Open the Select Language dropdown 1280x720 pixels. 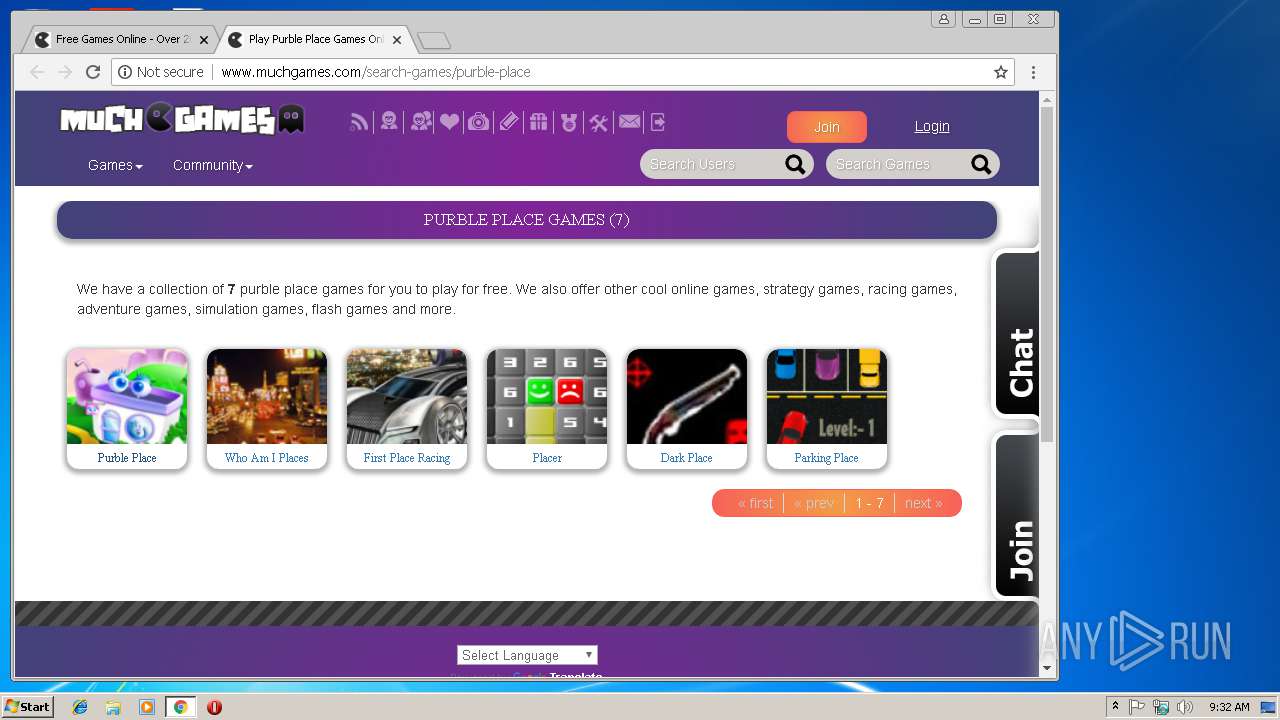(527, 655)
